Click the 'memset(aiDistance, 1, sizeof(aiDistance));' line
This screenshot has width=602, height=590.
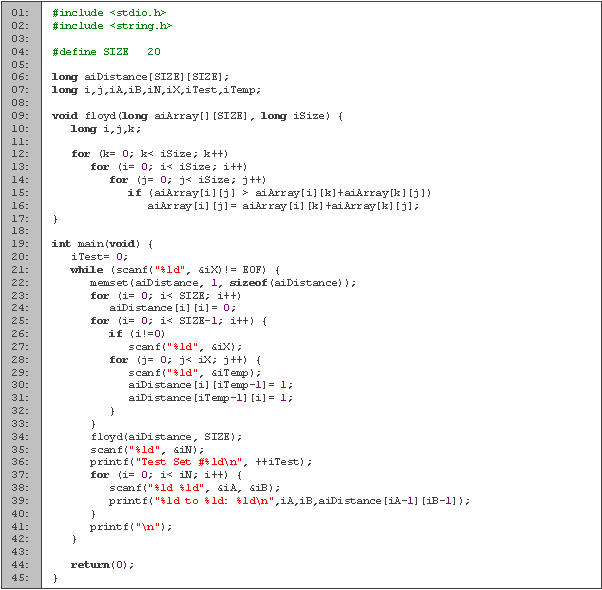[x=223, y=283]
